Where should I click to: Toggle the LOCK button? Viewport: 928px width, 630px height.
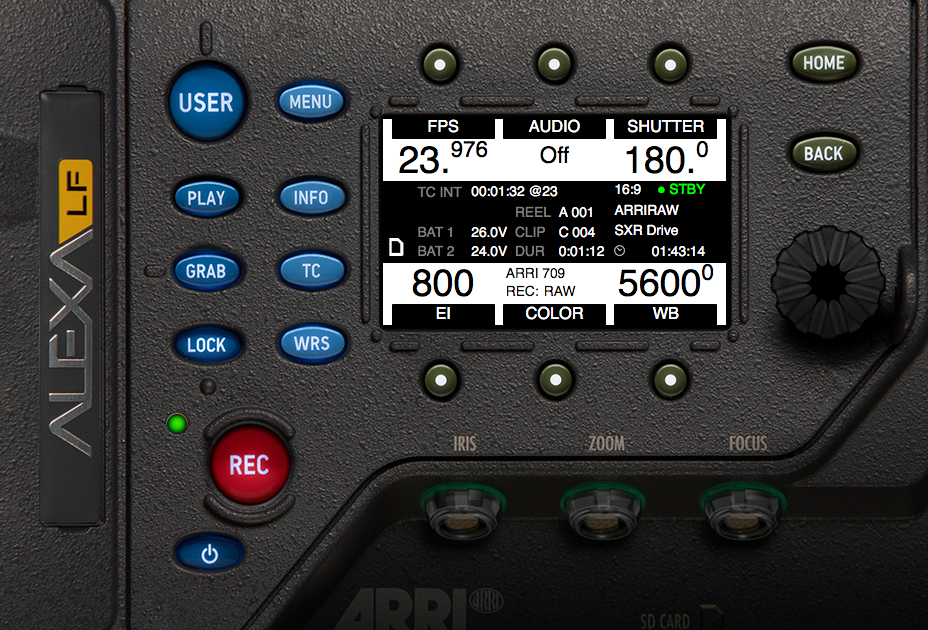[207, 344]
